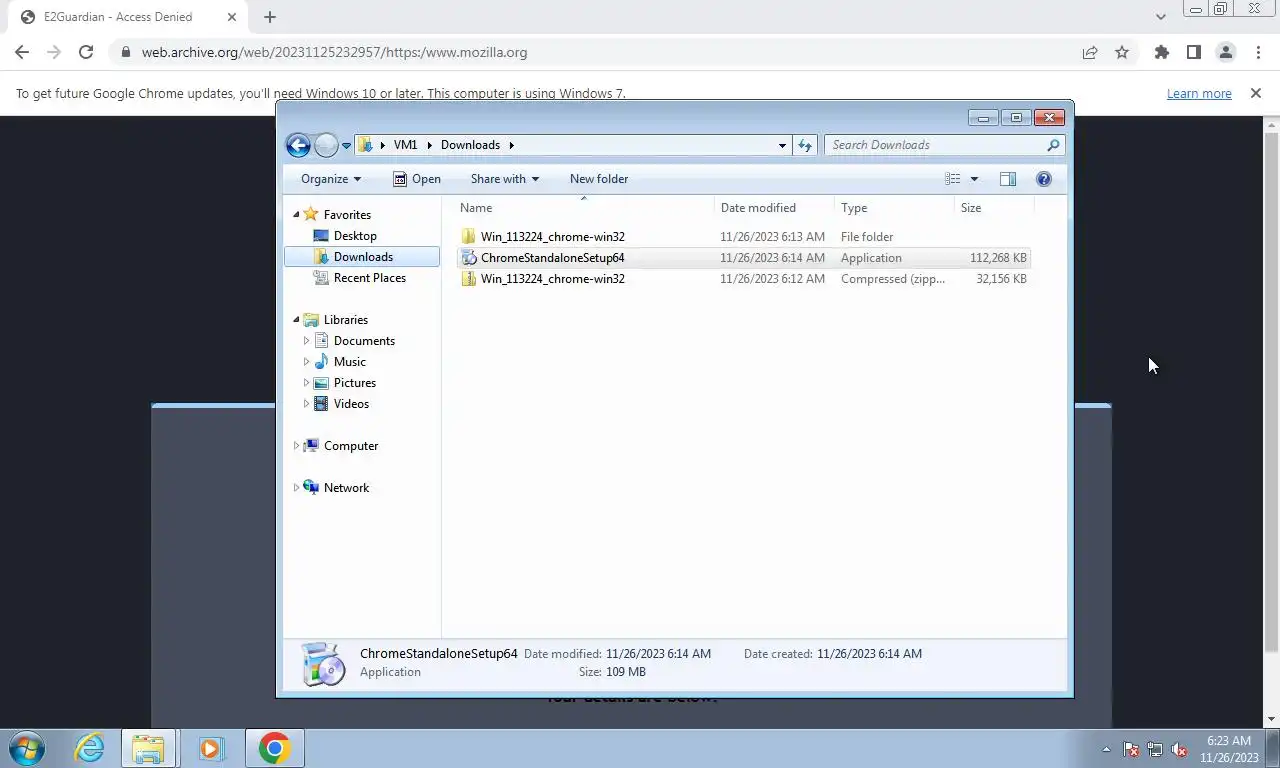Select Downloads in Favorites

pyautogui.click(x=362, y=257)
